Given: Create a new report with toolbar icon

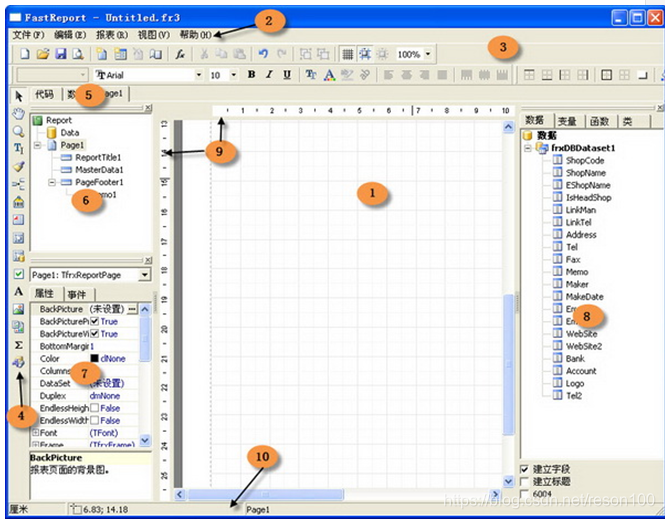Looking at the screenshot, I should (x=25, y=54).
